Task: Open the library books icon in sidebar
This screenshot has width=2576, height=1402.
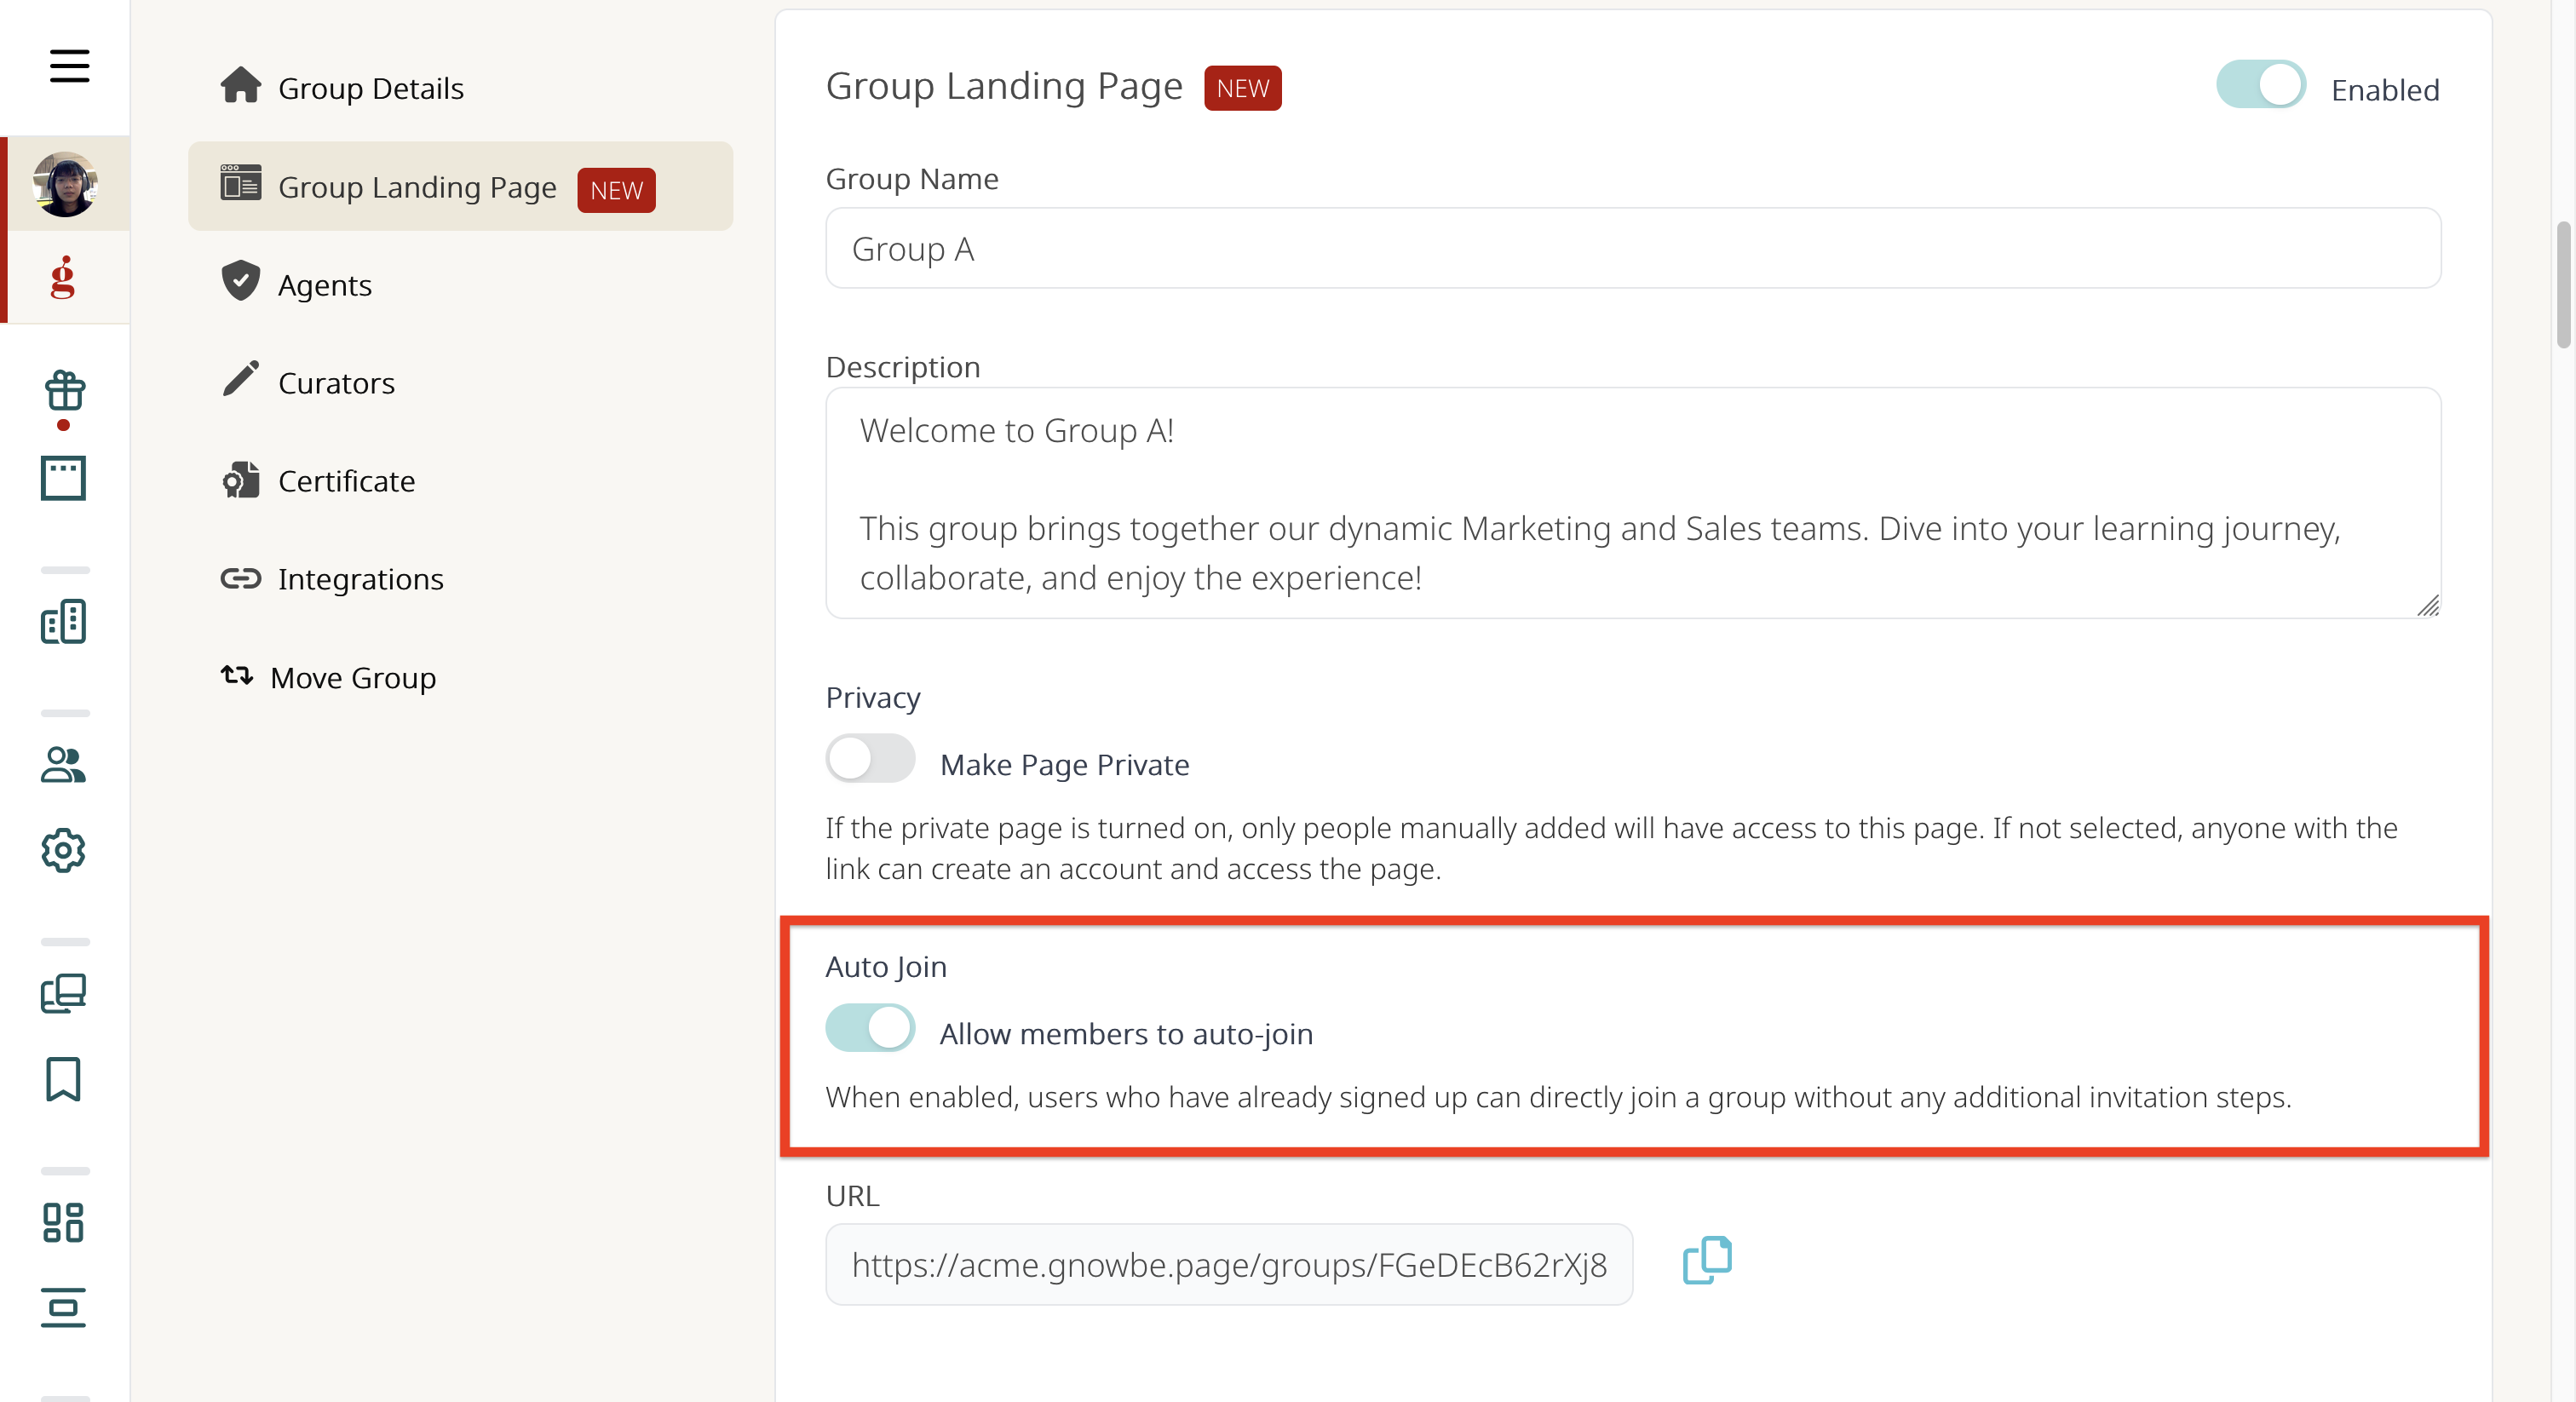Action: 64,993
